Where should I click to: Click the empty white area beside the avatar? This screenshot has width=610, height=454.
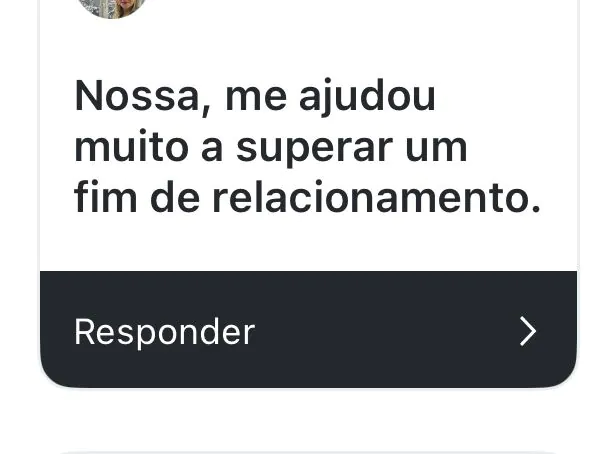tap(350, 20)
